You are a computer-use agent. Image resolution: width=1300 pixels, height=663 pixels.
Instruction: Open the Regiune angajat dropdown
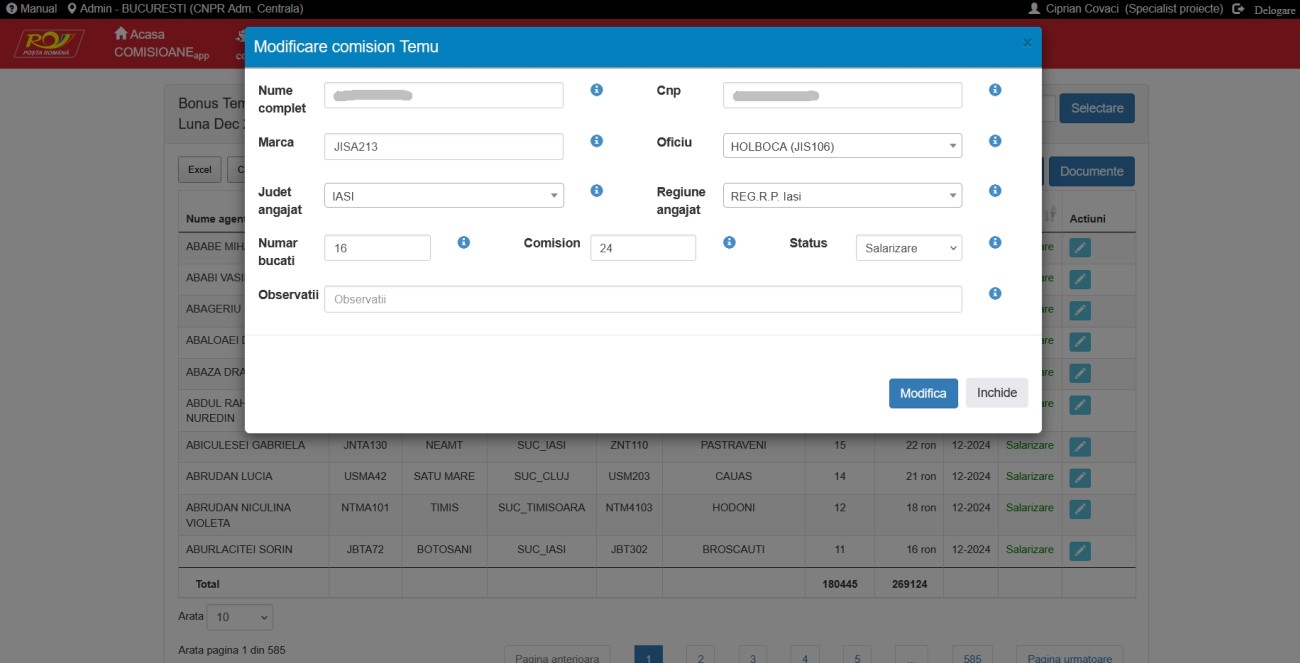pyautogui.click(x=842, y=196)
